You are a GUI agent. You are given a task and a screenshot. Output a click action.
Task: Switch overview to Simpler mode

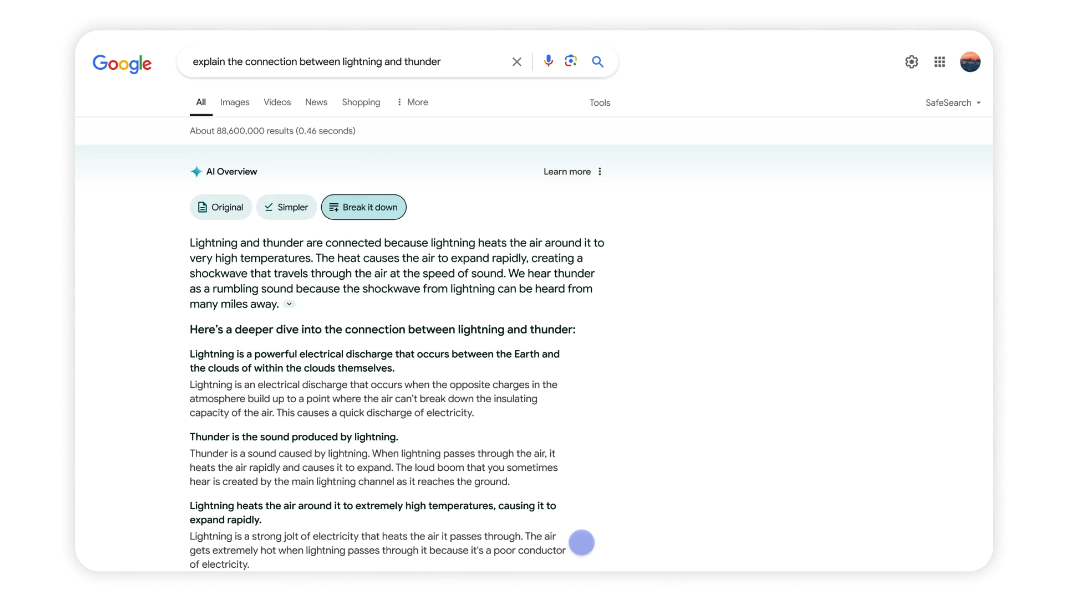[286, 207]
